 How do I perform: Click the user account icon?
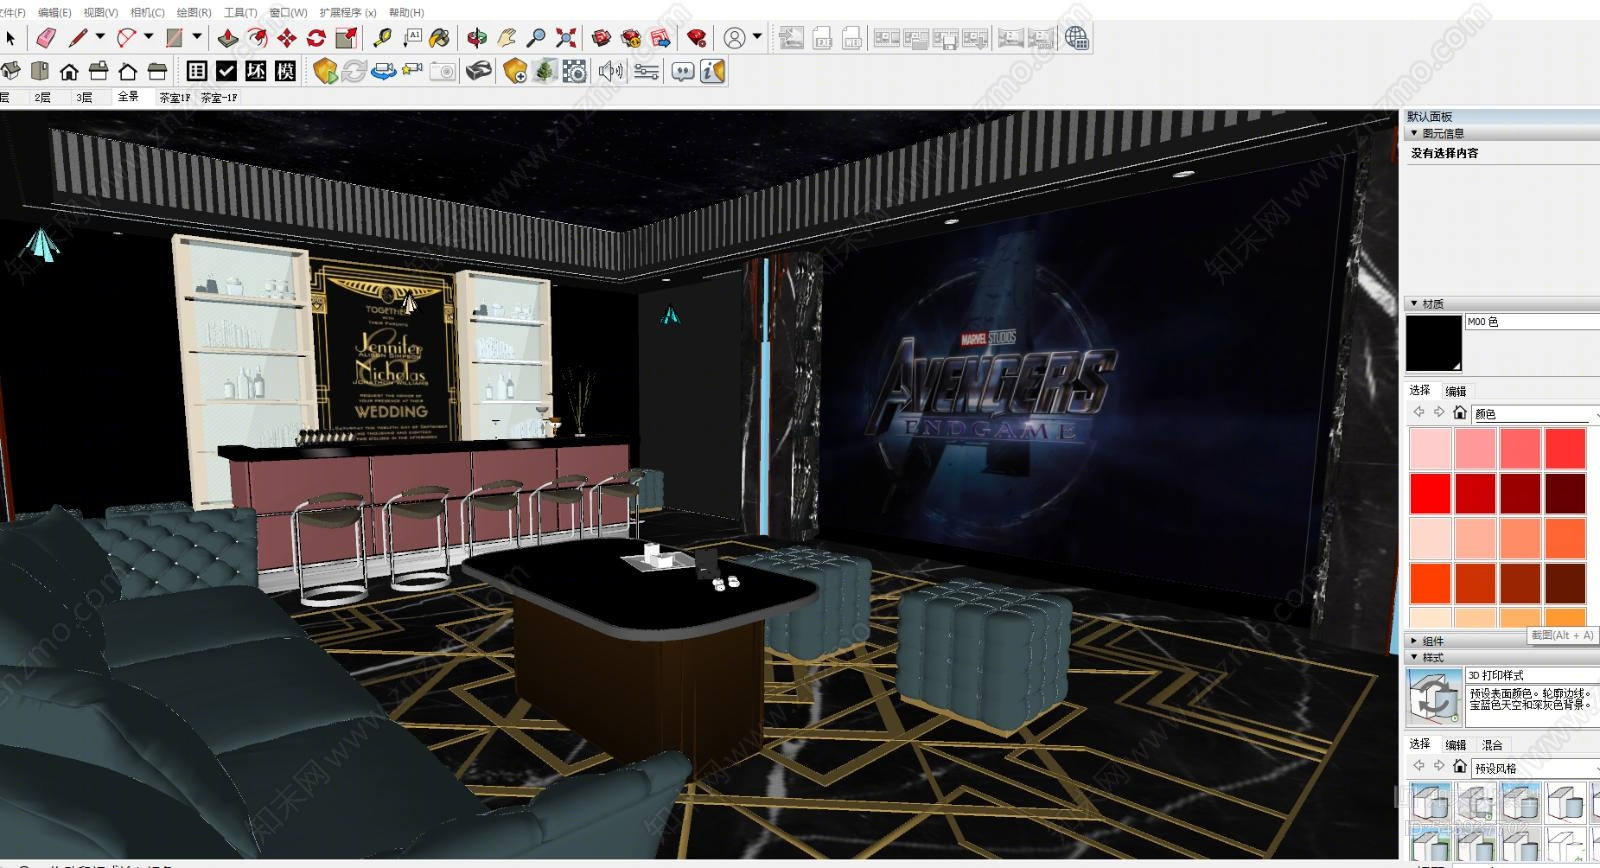[x=735, y=38]
